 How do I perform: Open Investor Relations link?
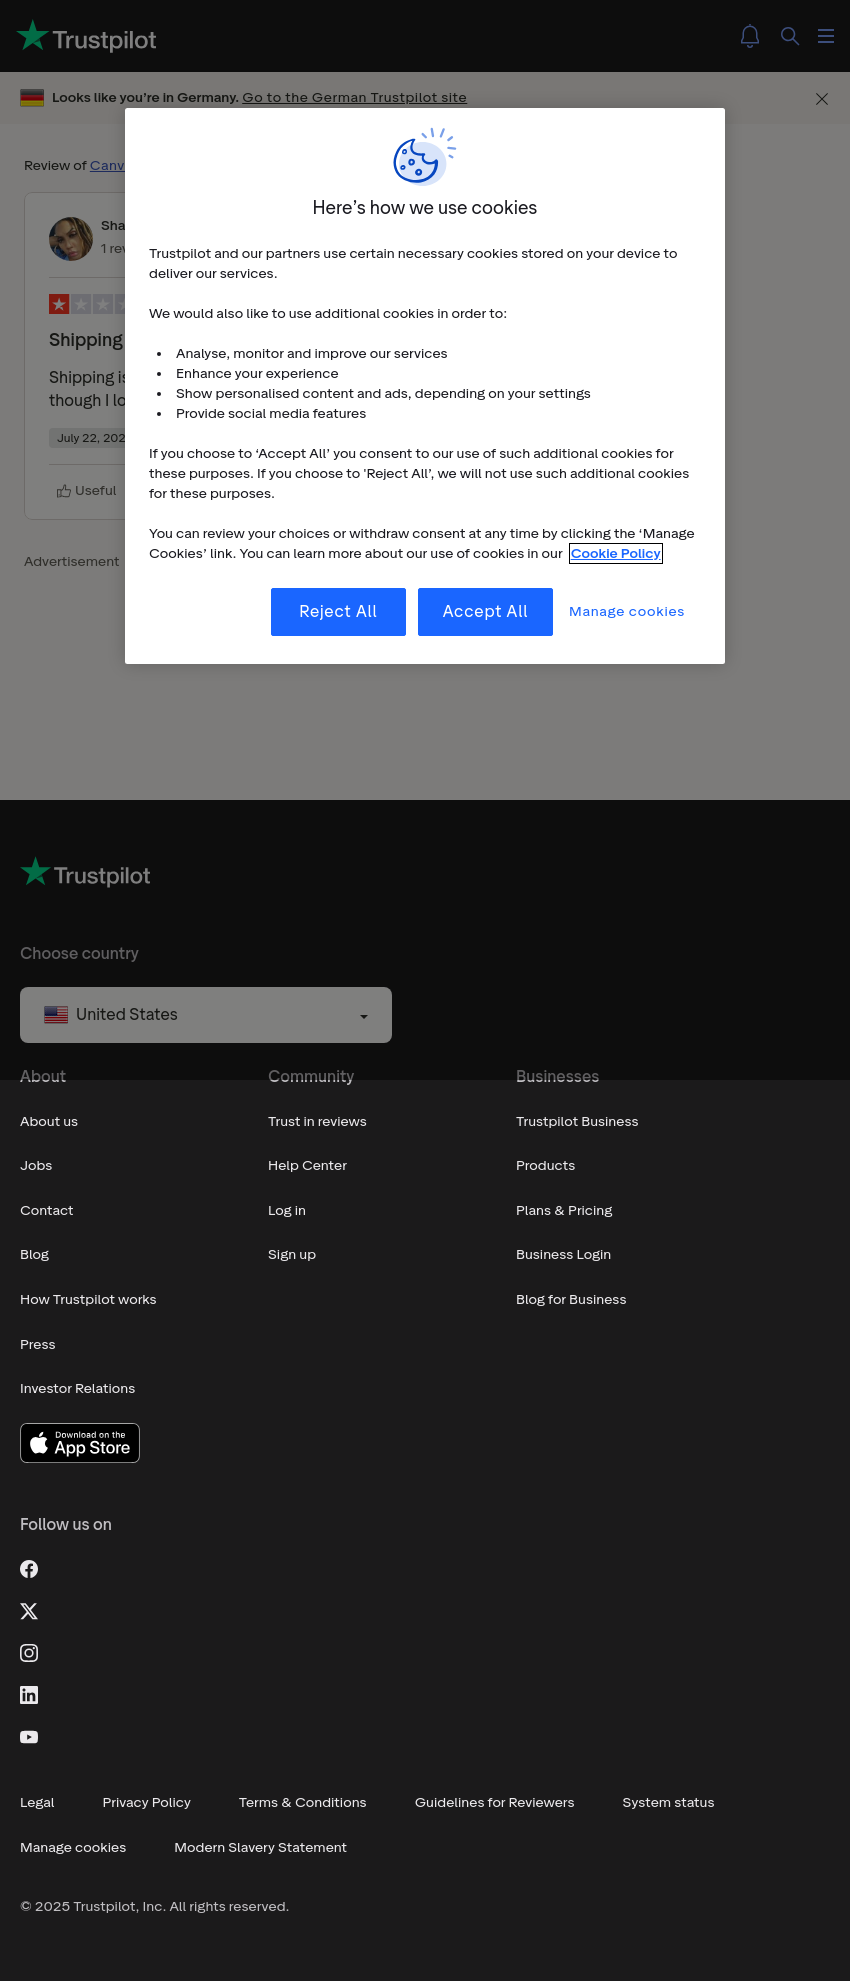pos(78,1389)
